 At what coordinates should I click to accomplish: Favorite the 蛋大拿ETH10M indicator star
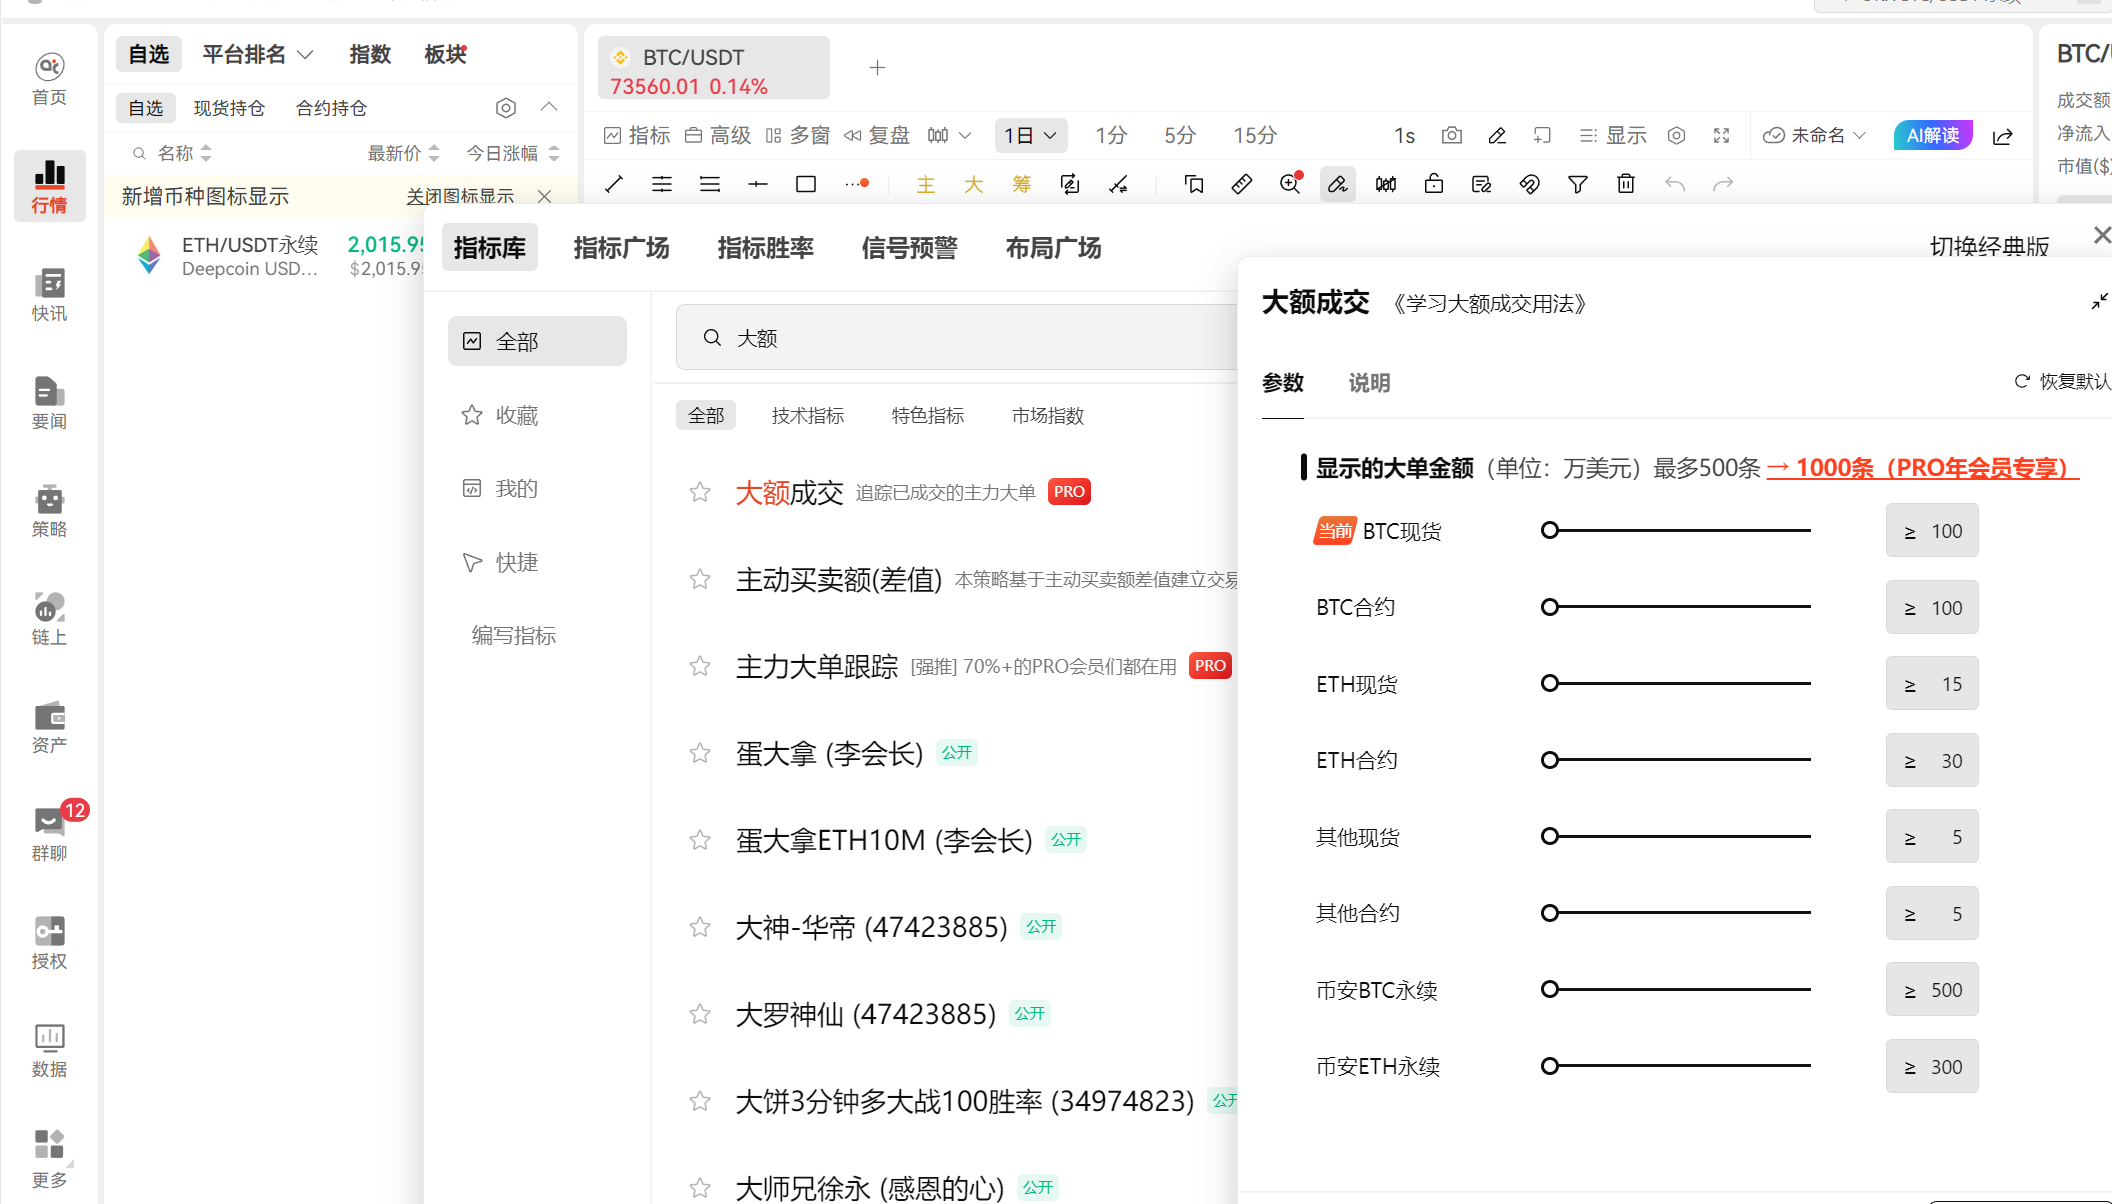[700, 840]
